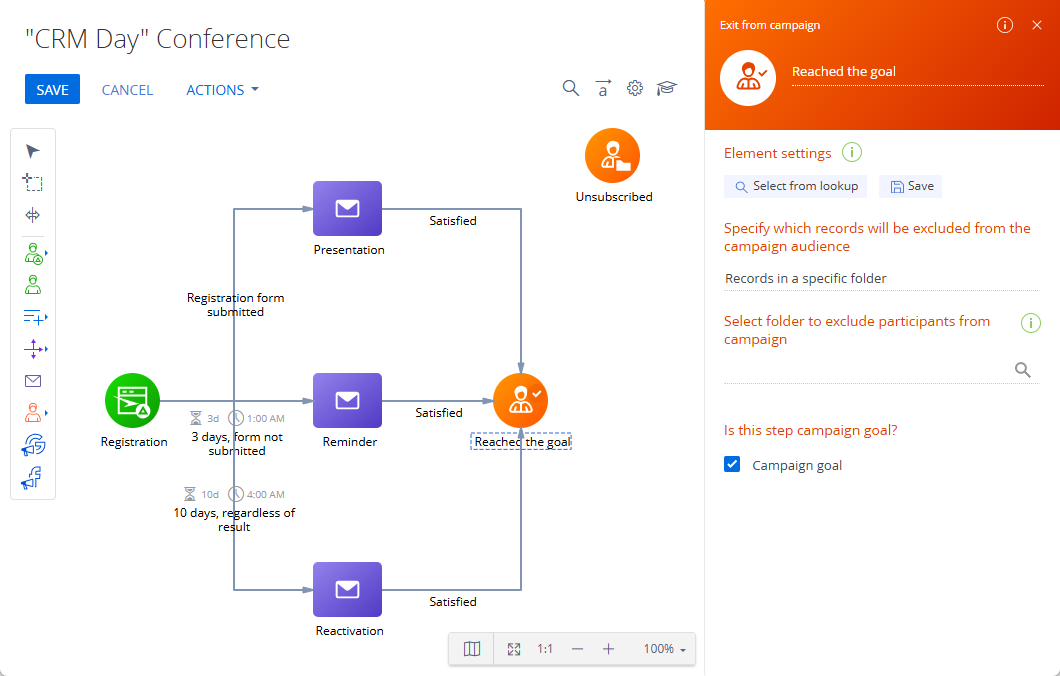Select the Presentation email node
This screenshot has height=676, width=1060.
click(347, 208)
